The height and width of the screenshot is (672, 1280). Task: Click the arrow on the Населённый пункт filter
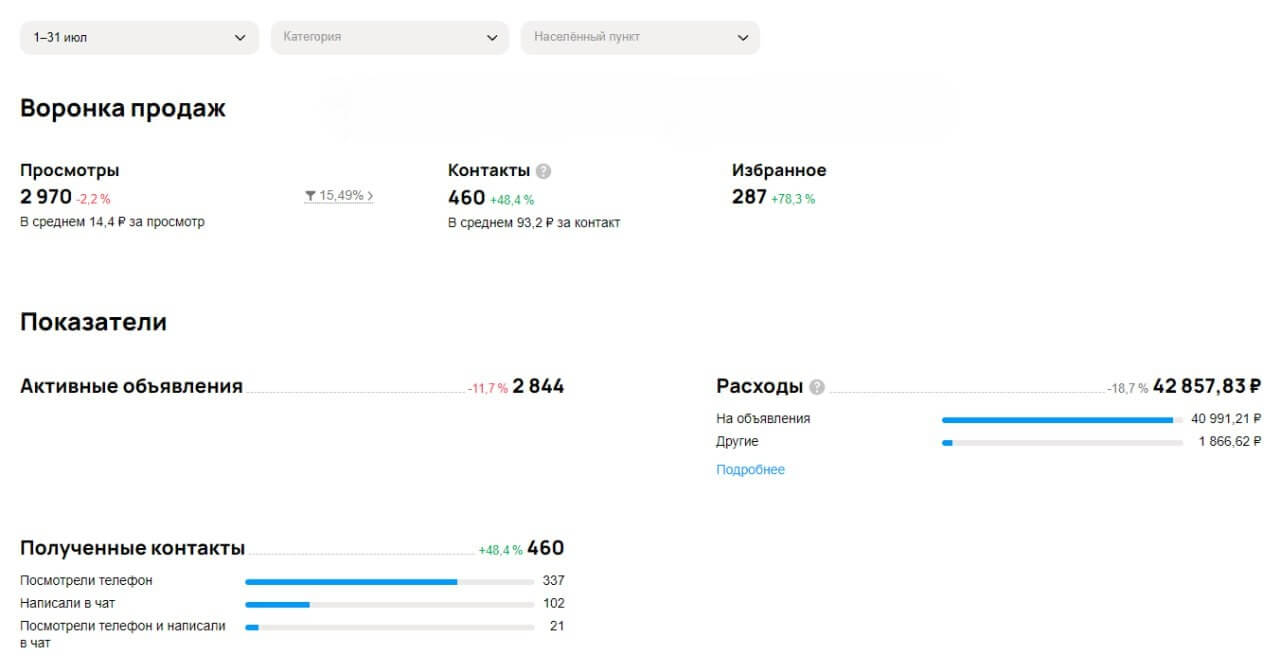(743, 38)
